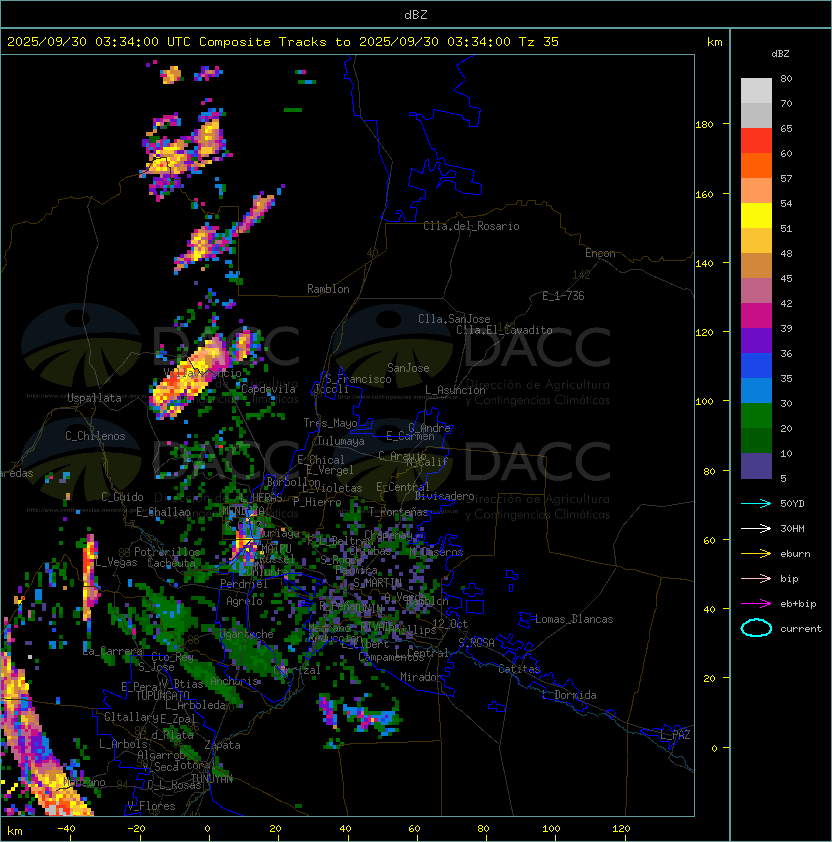Select the red 60–65 dBZ legend swatch
The width and height of the screenshot is (832, 842).
click(756, 141)
